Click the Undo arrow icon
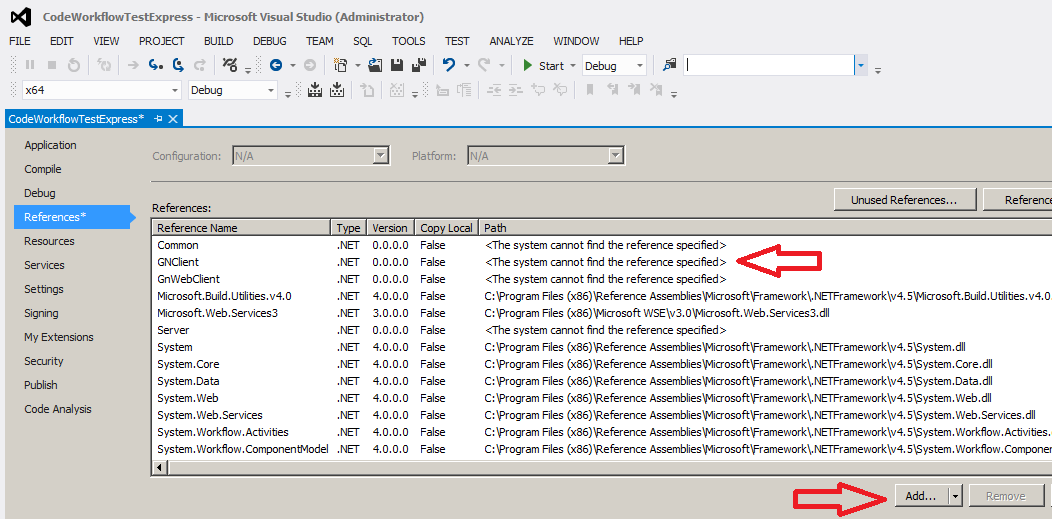This screenshot has height=519, width=1052. point(449,65)
